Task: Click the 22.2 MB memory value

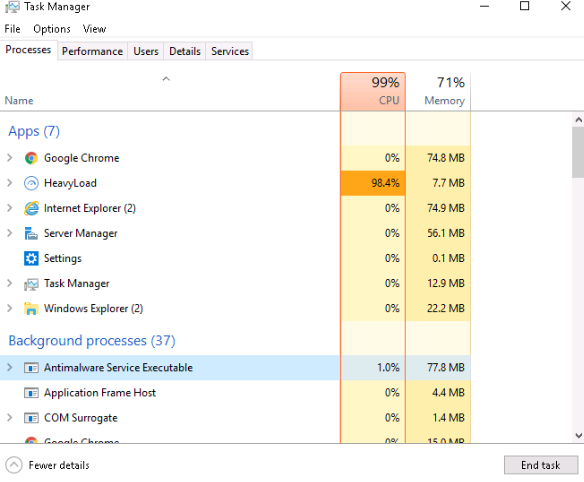Action: click(x=446, y=308)
